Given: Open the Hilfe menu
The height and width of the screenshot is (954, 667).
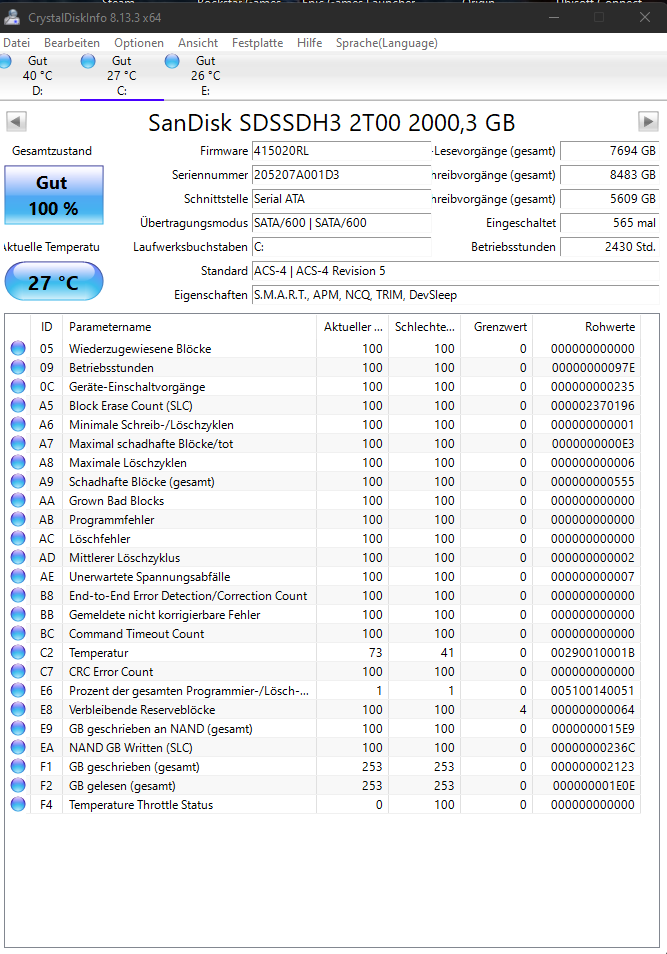Looking at the screenshot, I should tap(310, 43).
